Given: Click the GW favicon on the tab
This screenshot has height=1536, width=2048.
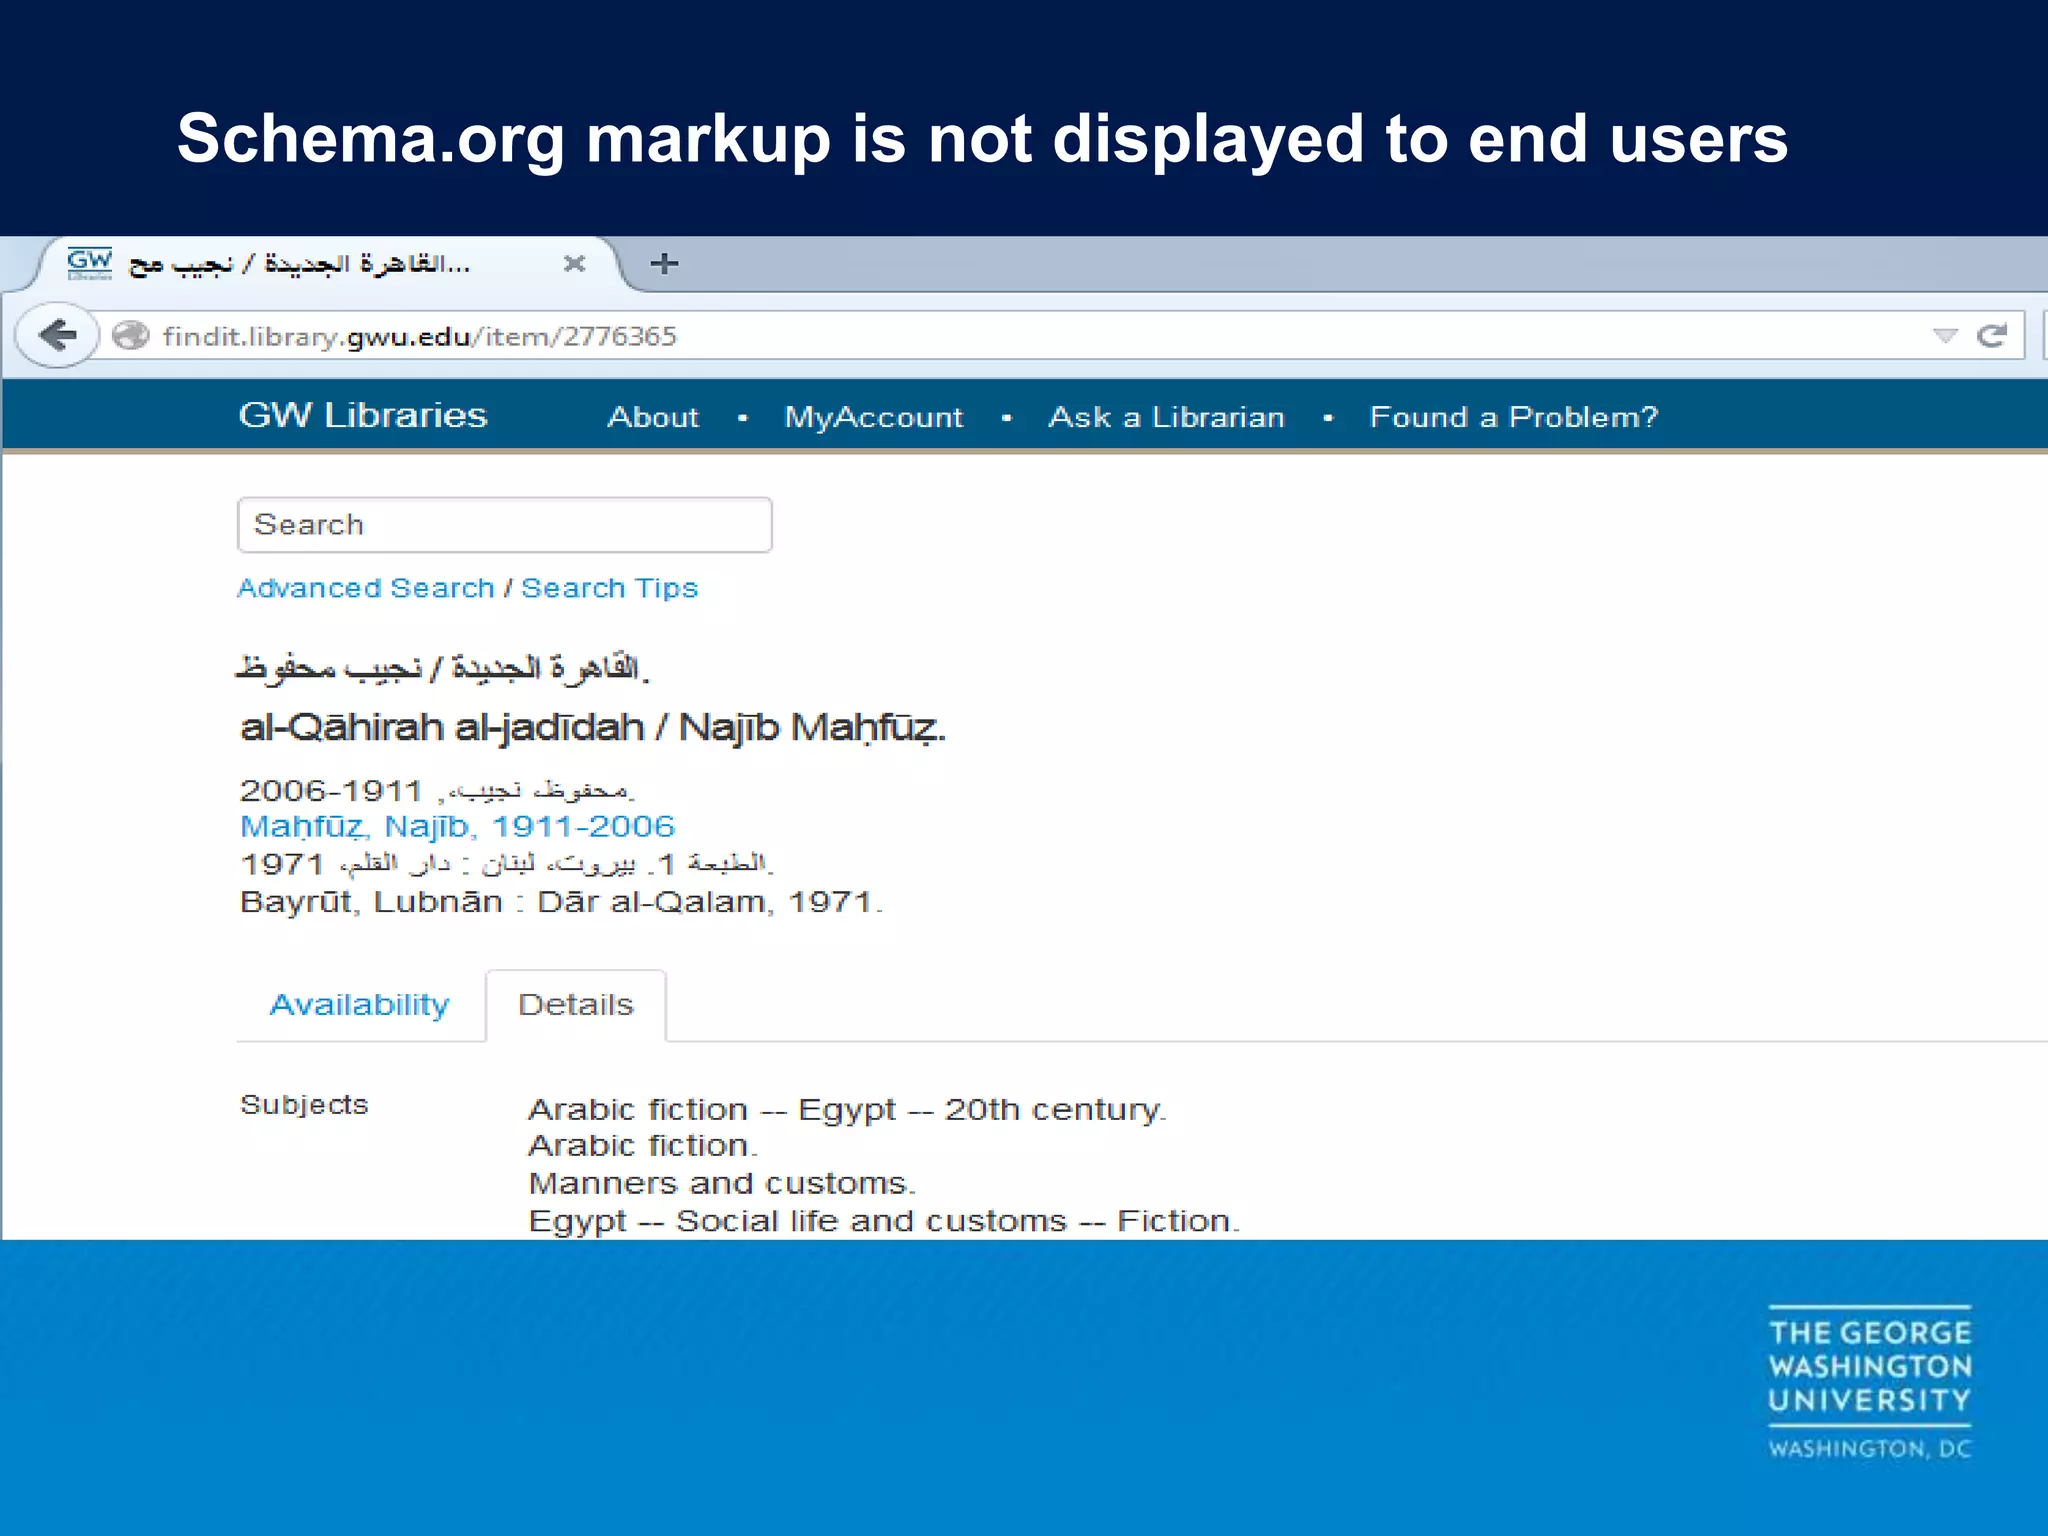Looking at the screenshot, I should [x=90, y=264].
